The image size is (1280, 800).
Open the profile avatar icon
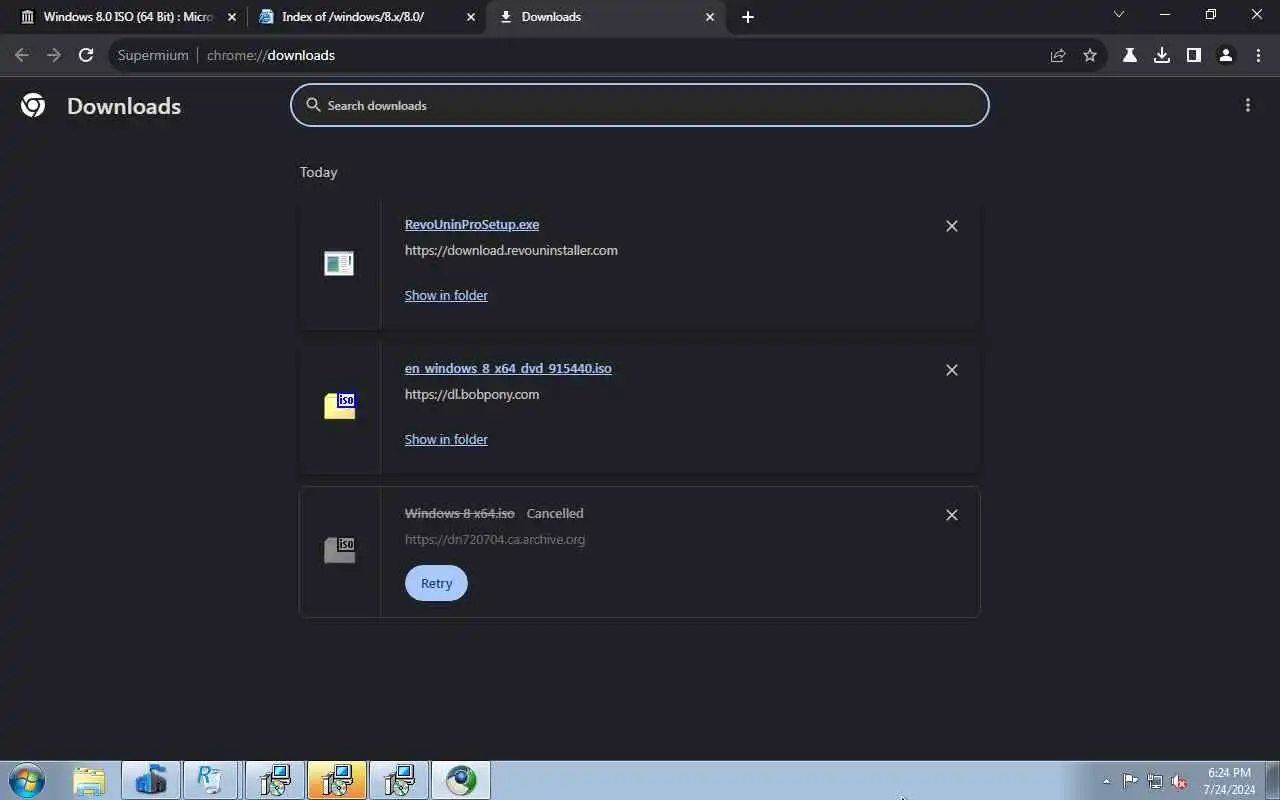(x=1226, y=55)
